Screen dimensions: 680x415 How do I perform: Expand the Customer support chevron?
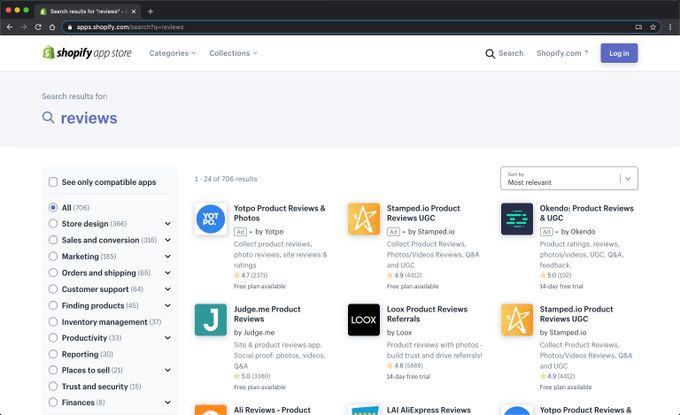click(168, 289)
